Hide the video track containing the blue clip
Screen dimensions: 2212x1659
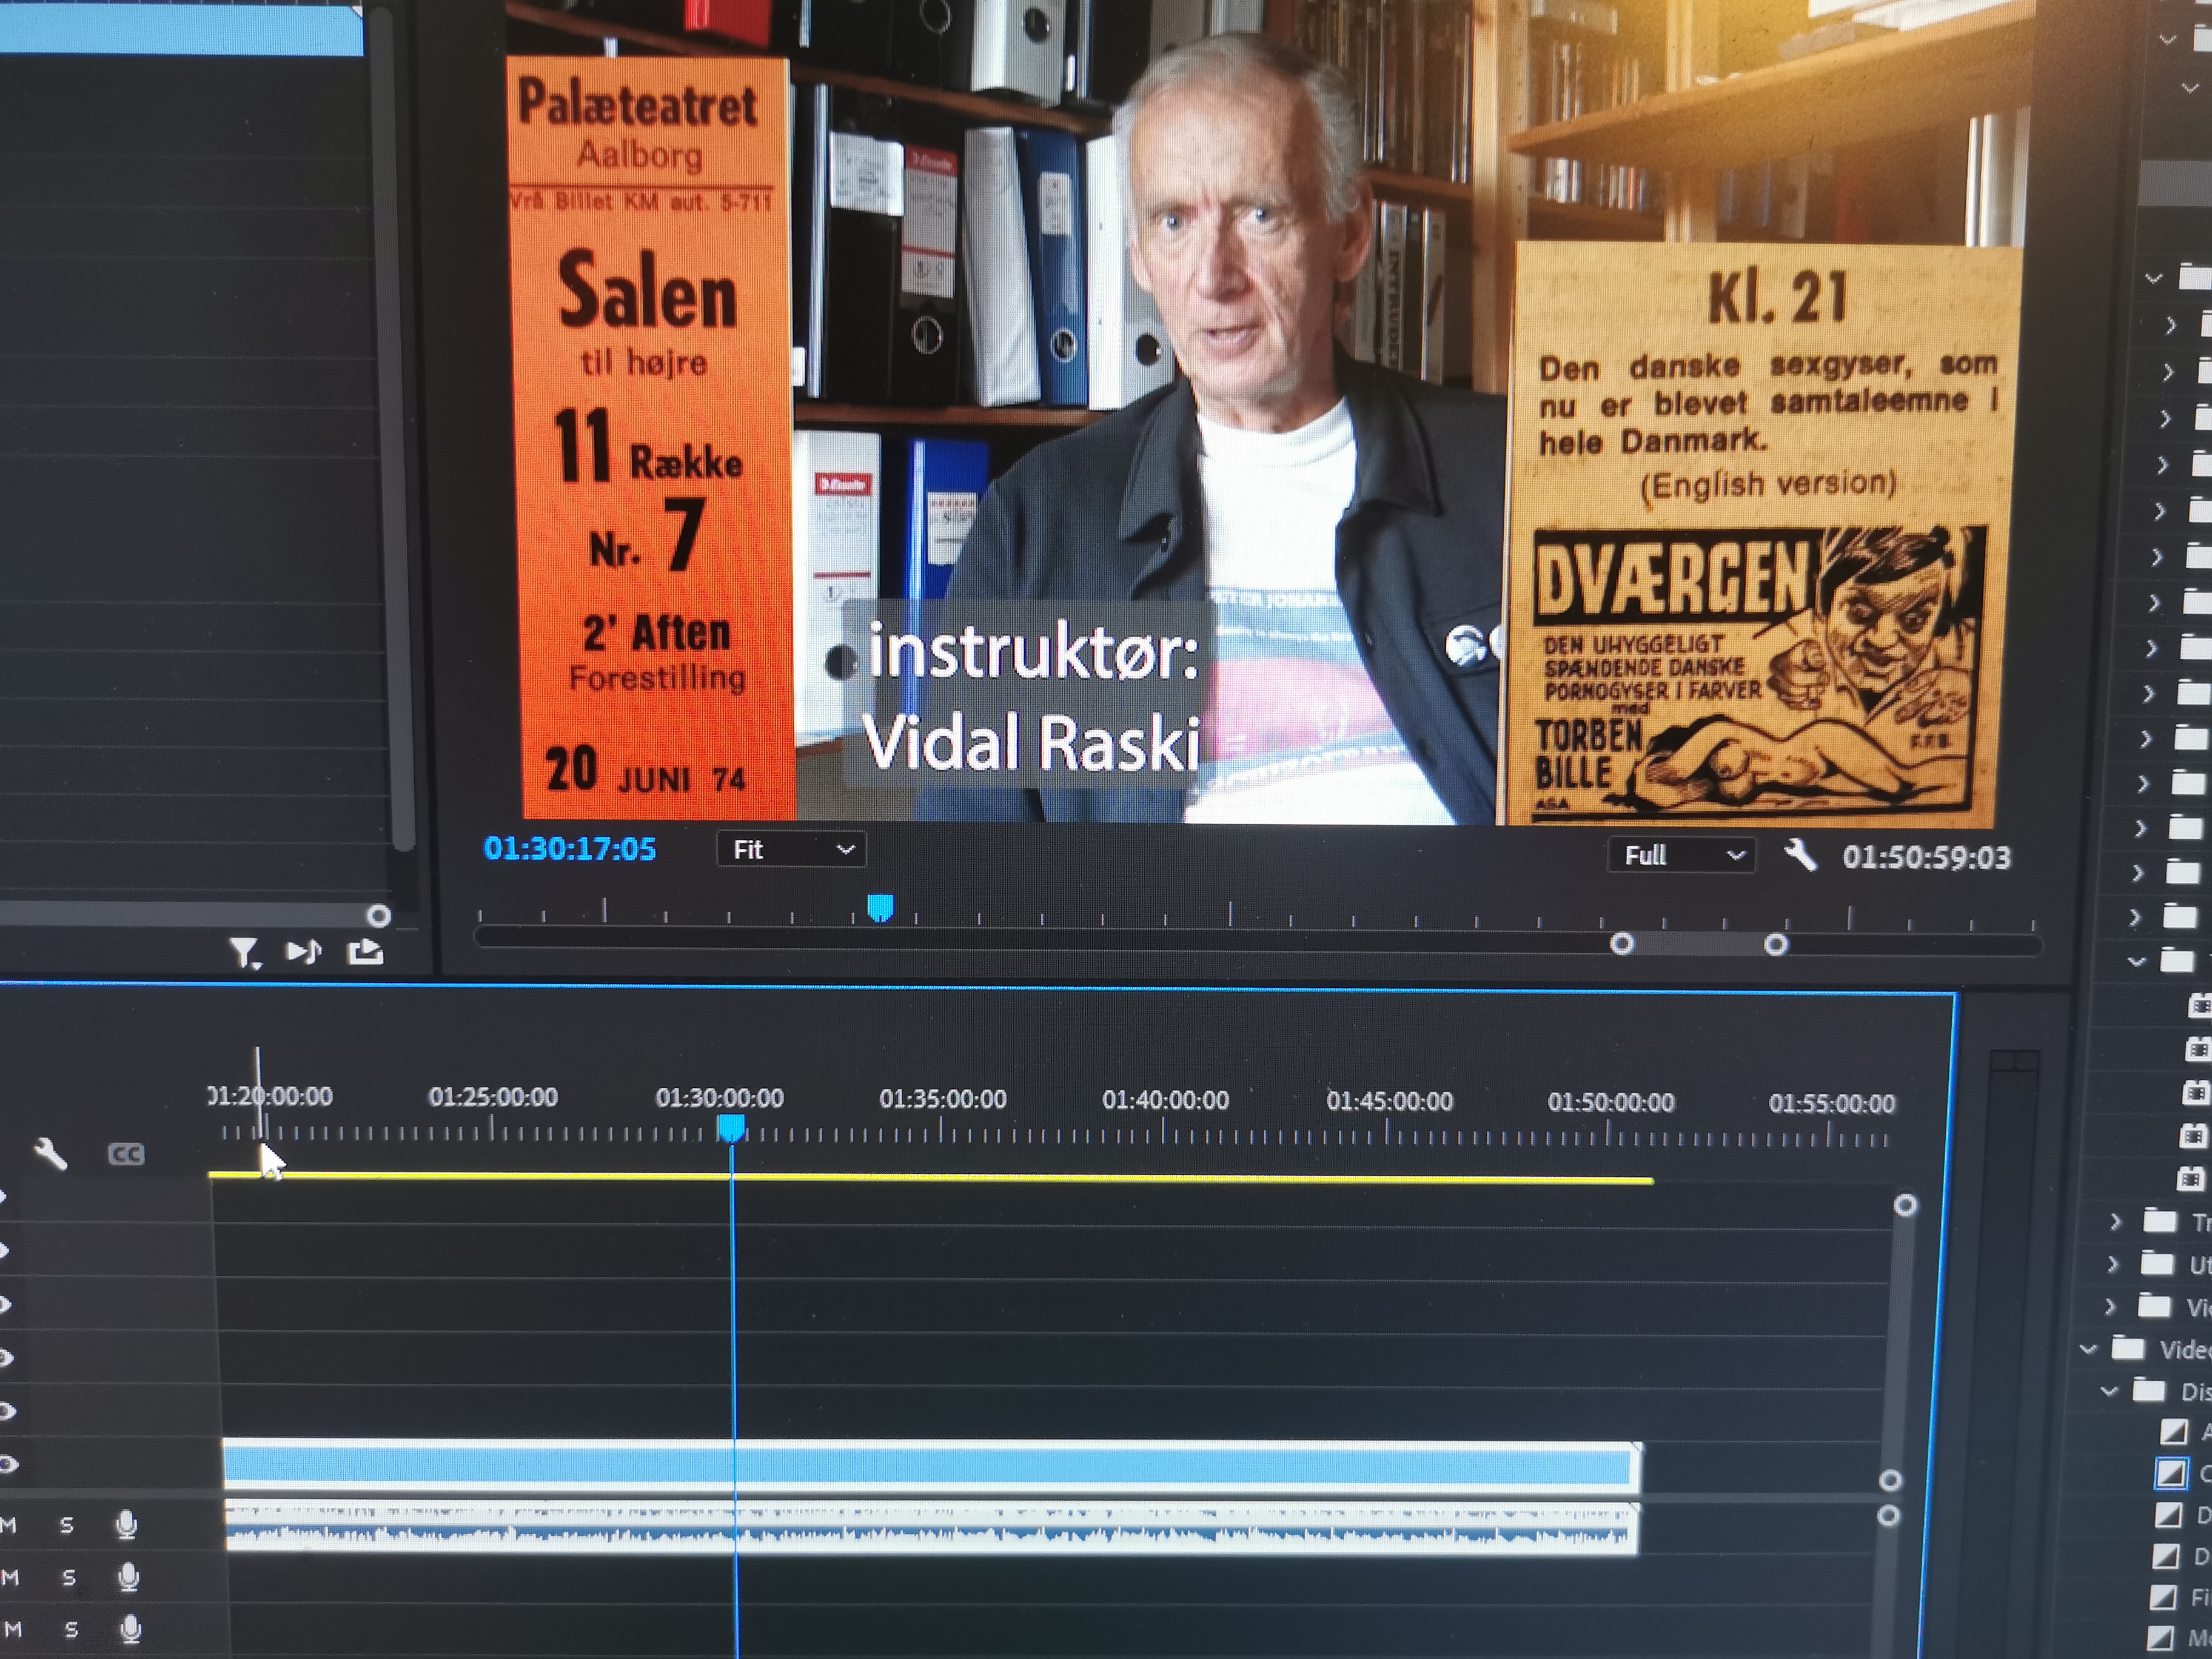[8, 1465]
